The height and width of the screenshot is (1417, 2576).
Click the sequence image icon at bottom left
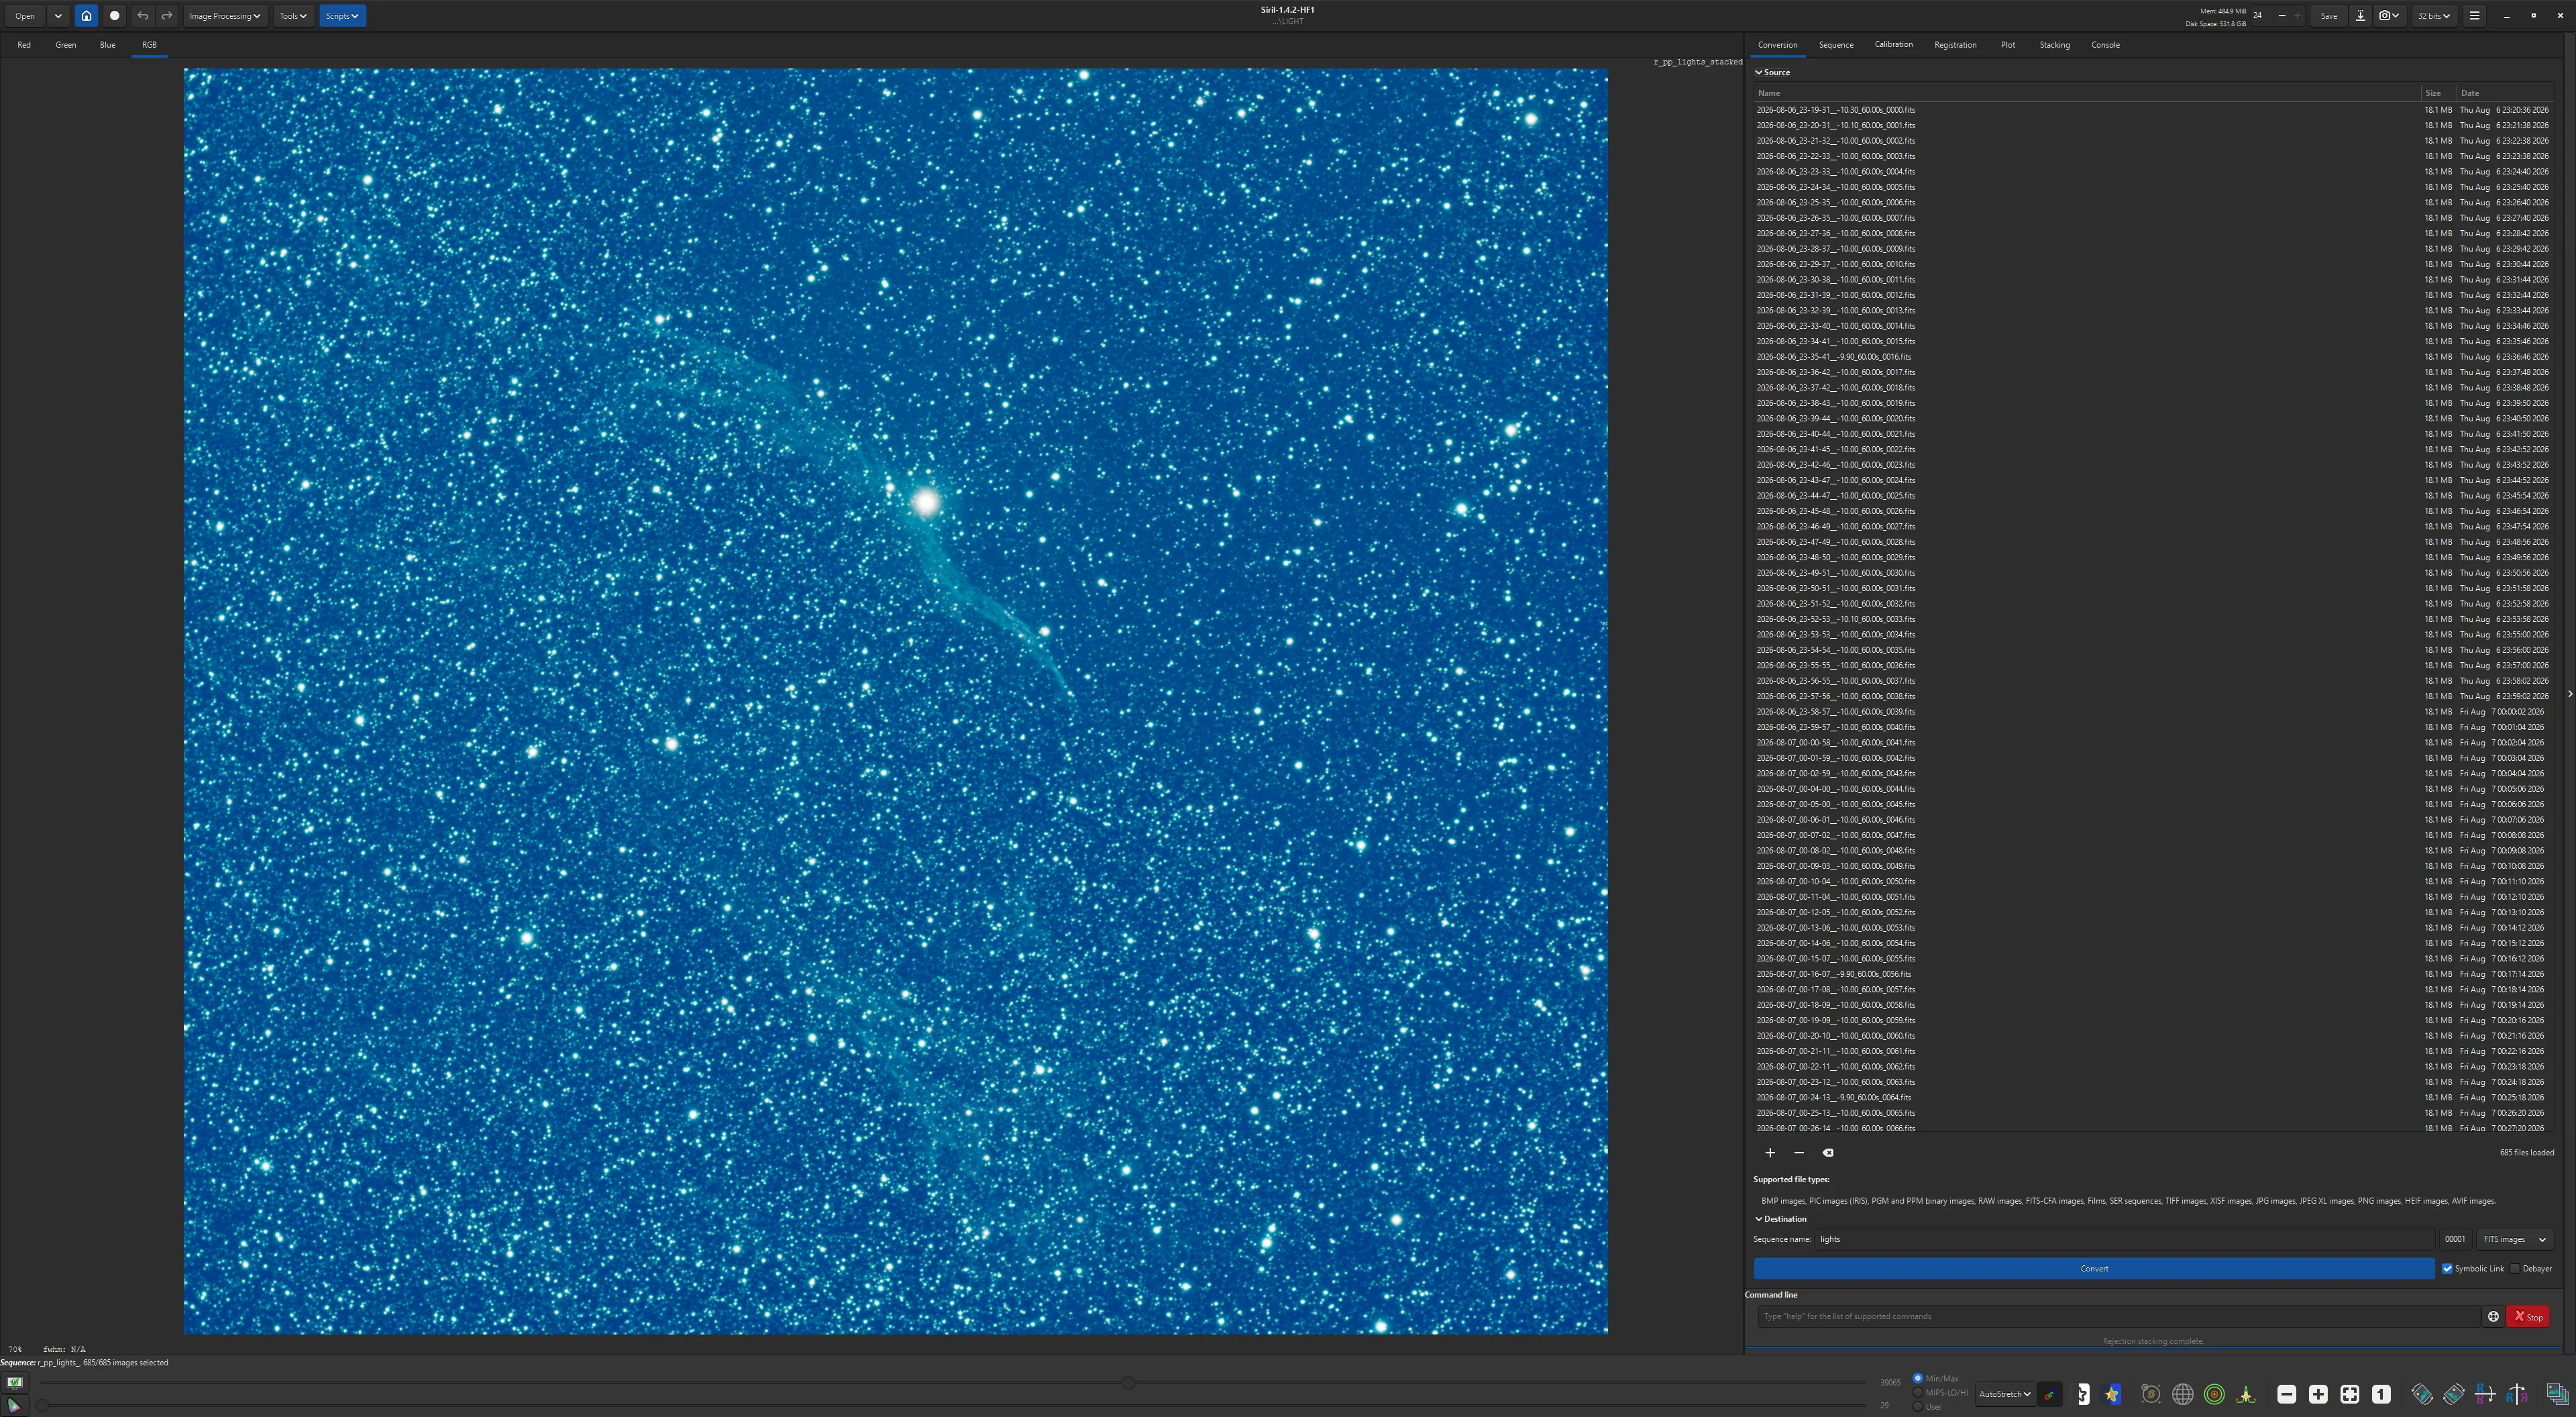point(14,1383)
